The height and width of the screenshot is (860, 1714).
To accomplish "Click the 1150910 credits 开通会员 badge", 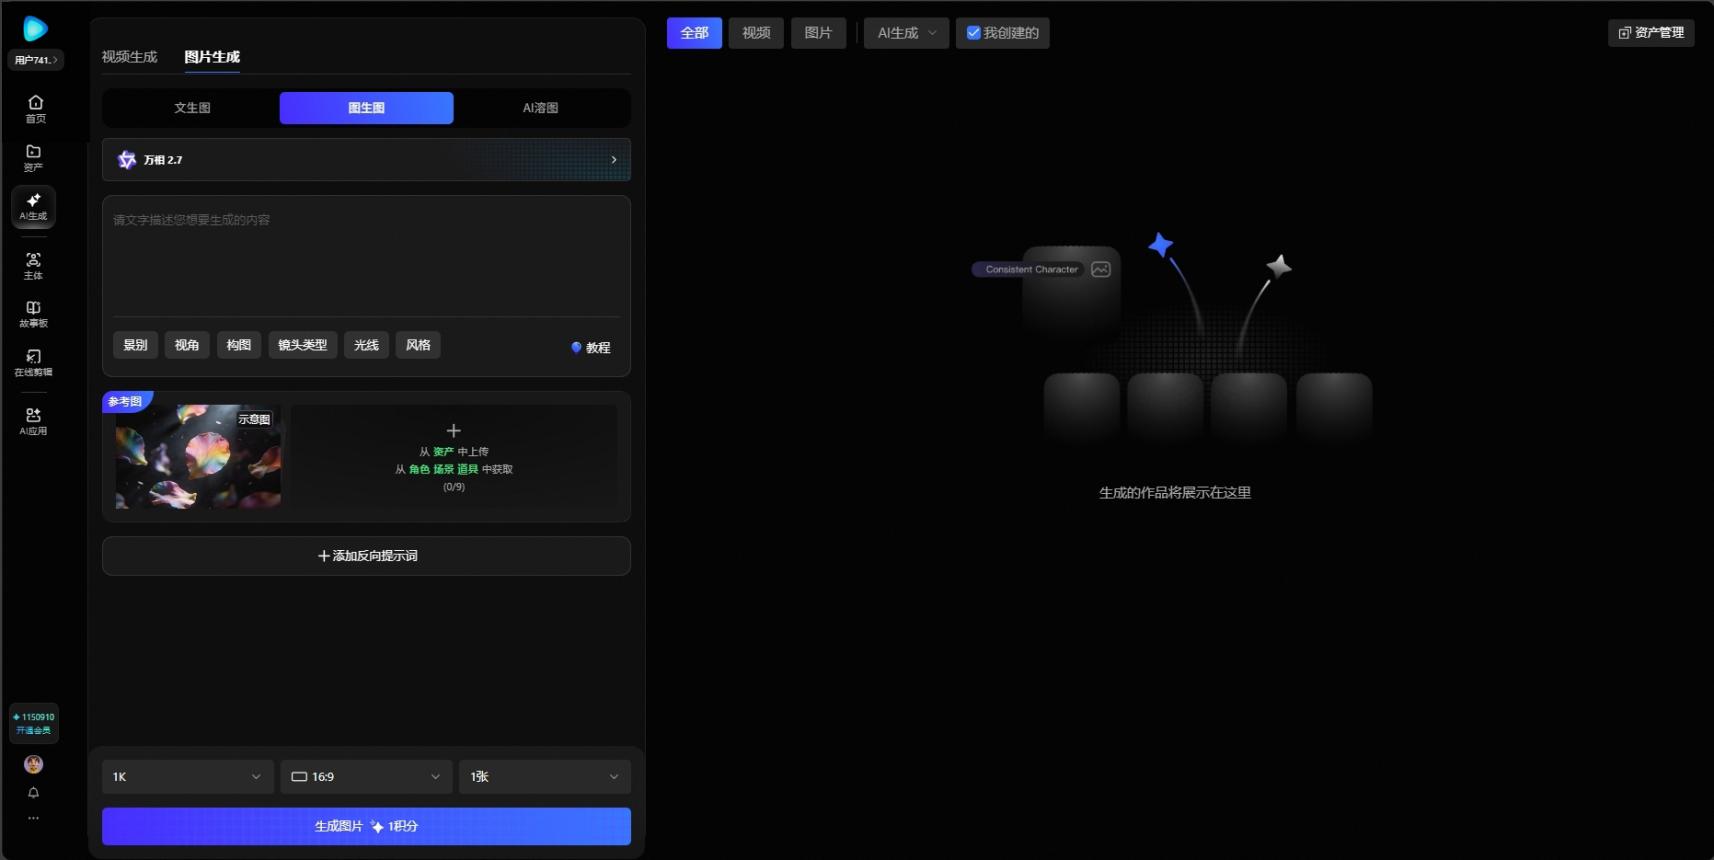I will [x=34, y=723].
